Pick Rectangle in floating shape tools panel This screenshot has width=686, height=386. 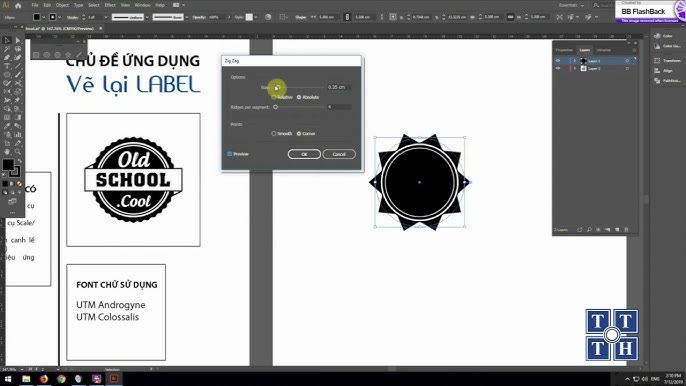point(36,55)
